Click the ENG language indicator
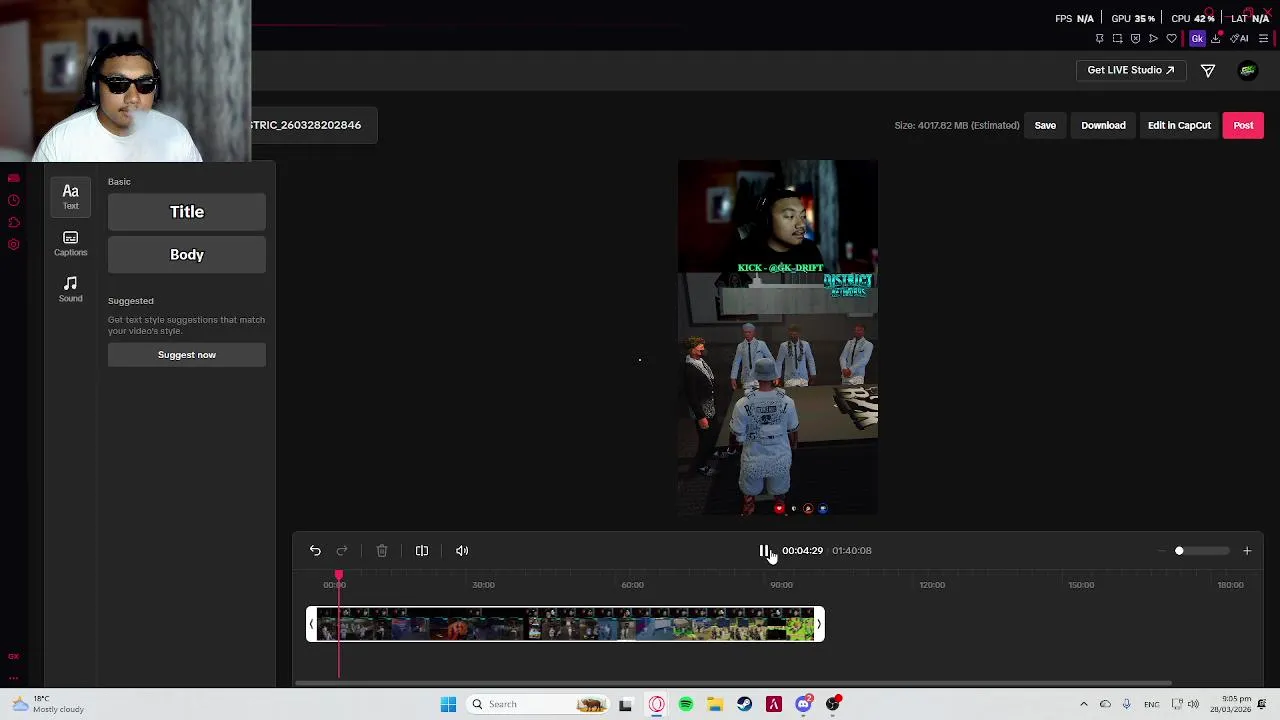 [x=1151, y=704]
